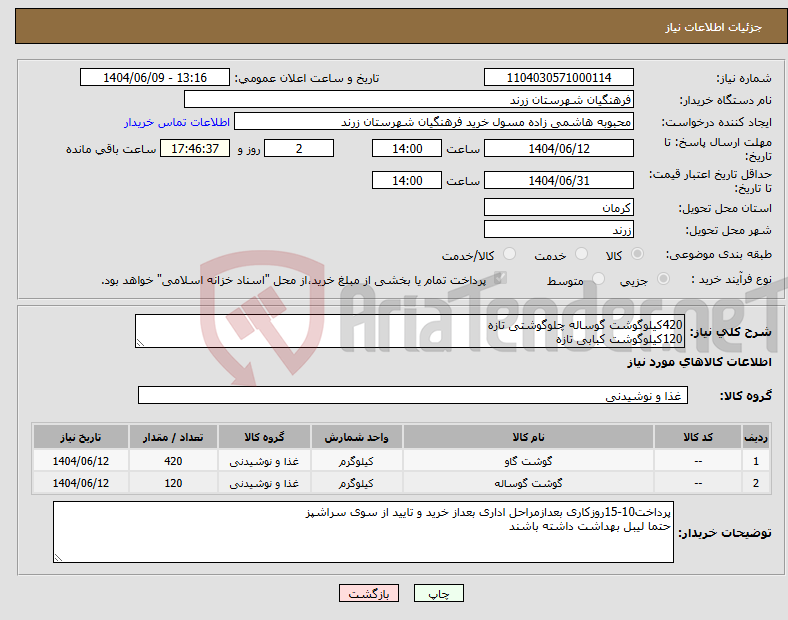Image resolution: width=788 pixels, height=620 pixels.
Task: Click the date cell in گوشت گاو row
Action: [x=80, y=461]
